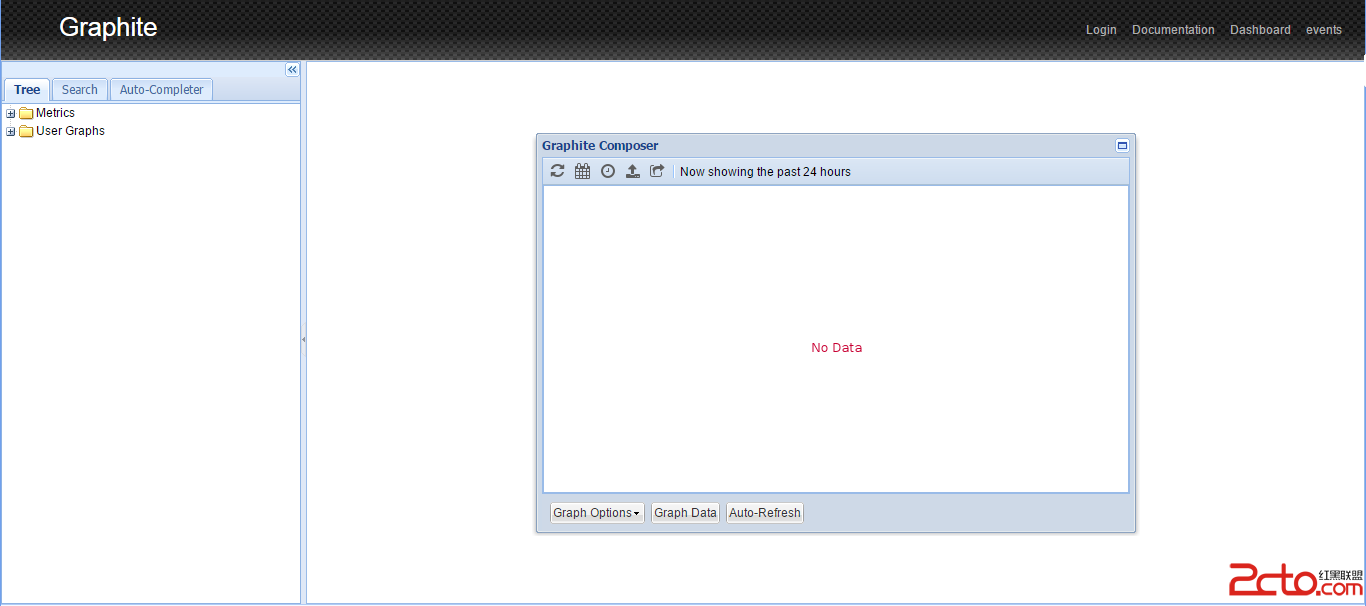Collapse the left tree panel with the double-arrow
Image resolution: width=1366 pixels, height=606 pixels.
(292, 70)
